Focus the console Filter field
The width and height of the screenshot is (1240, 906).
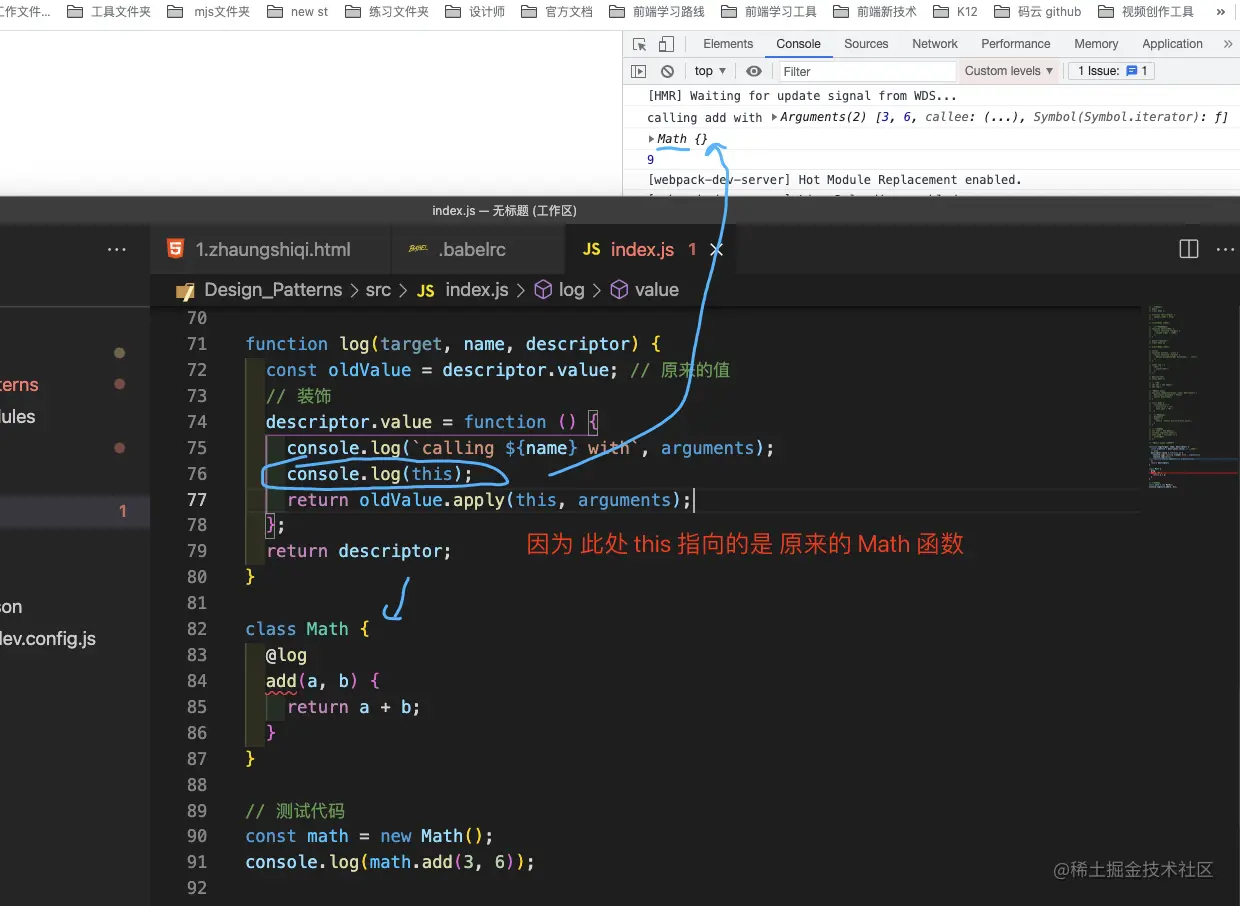coord(866,71)
